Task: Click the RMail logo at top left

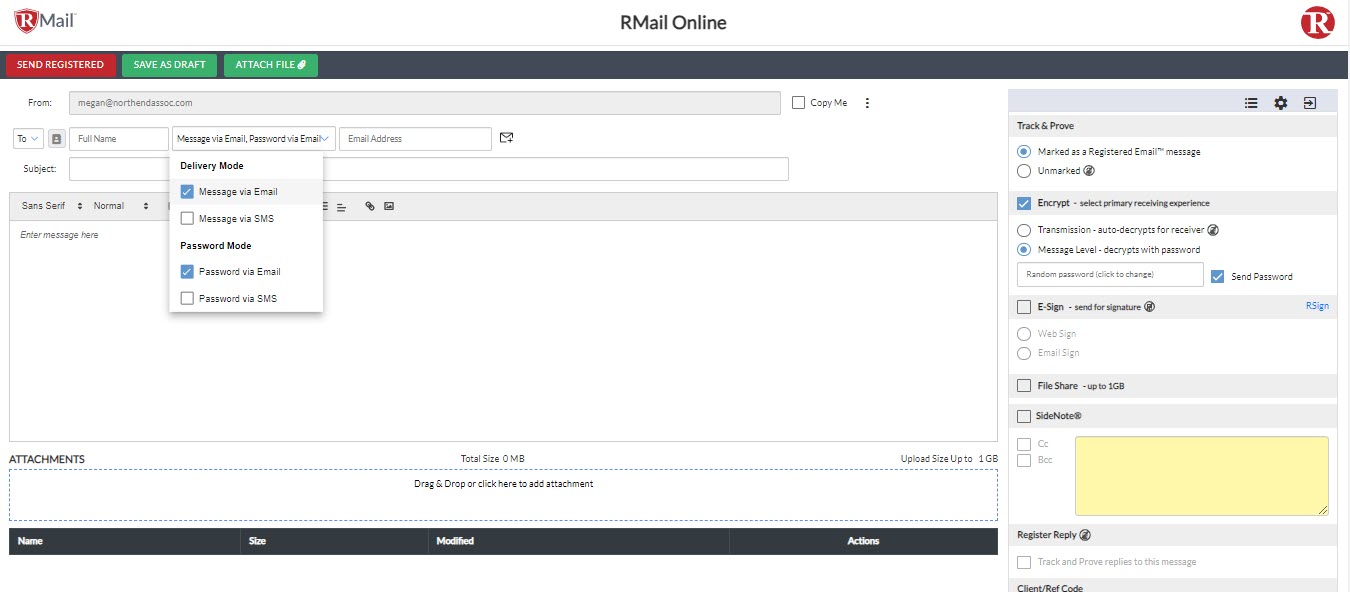Action: pyautogui.click(x=45, y=19)
